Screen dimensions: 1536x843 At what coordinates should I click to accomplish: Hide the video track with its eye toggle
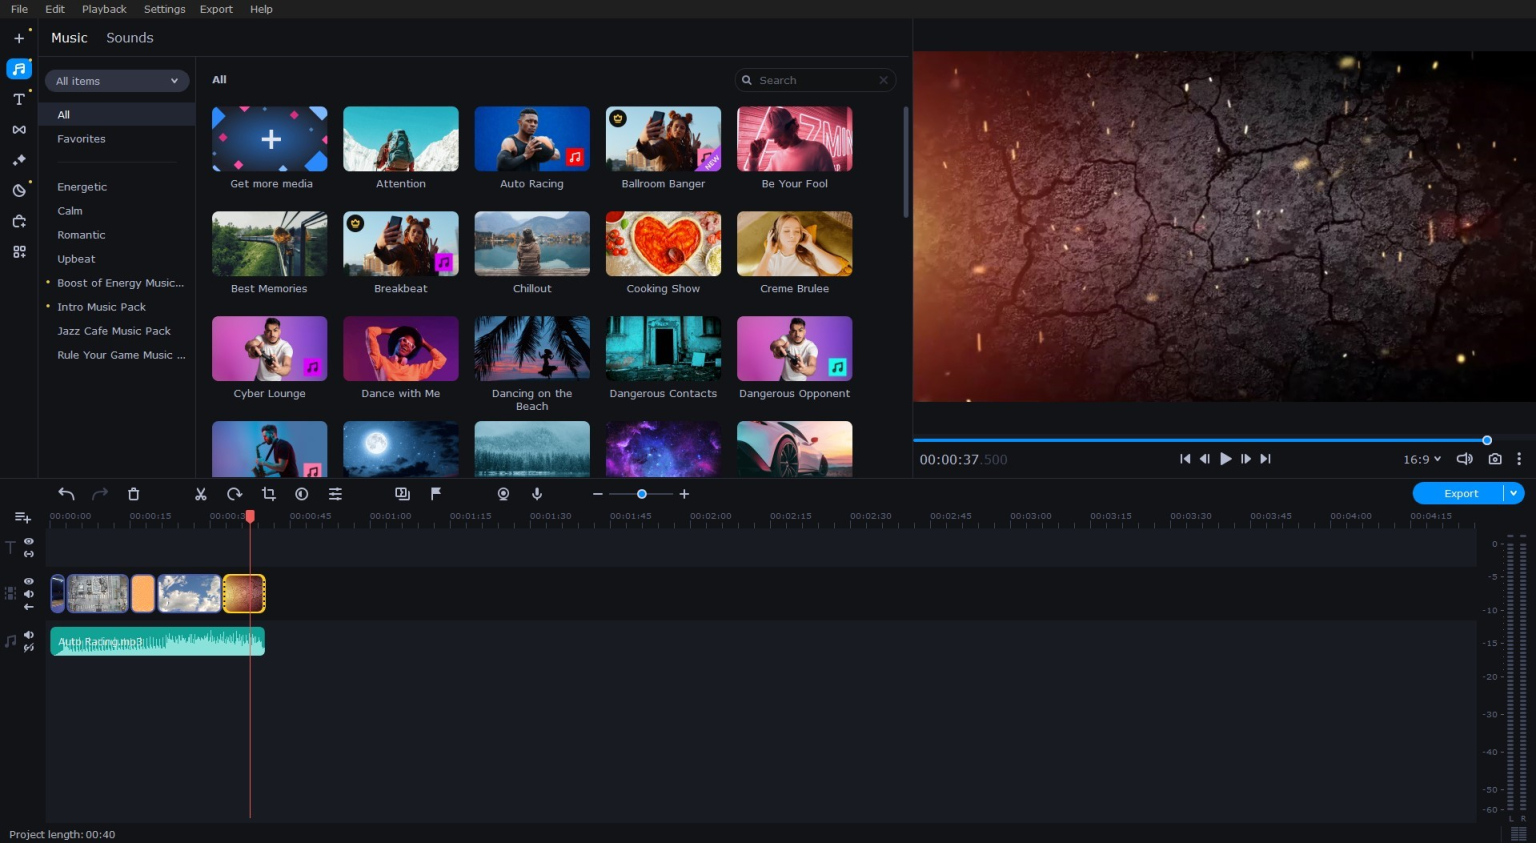(29, 581)
